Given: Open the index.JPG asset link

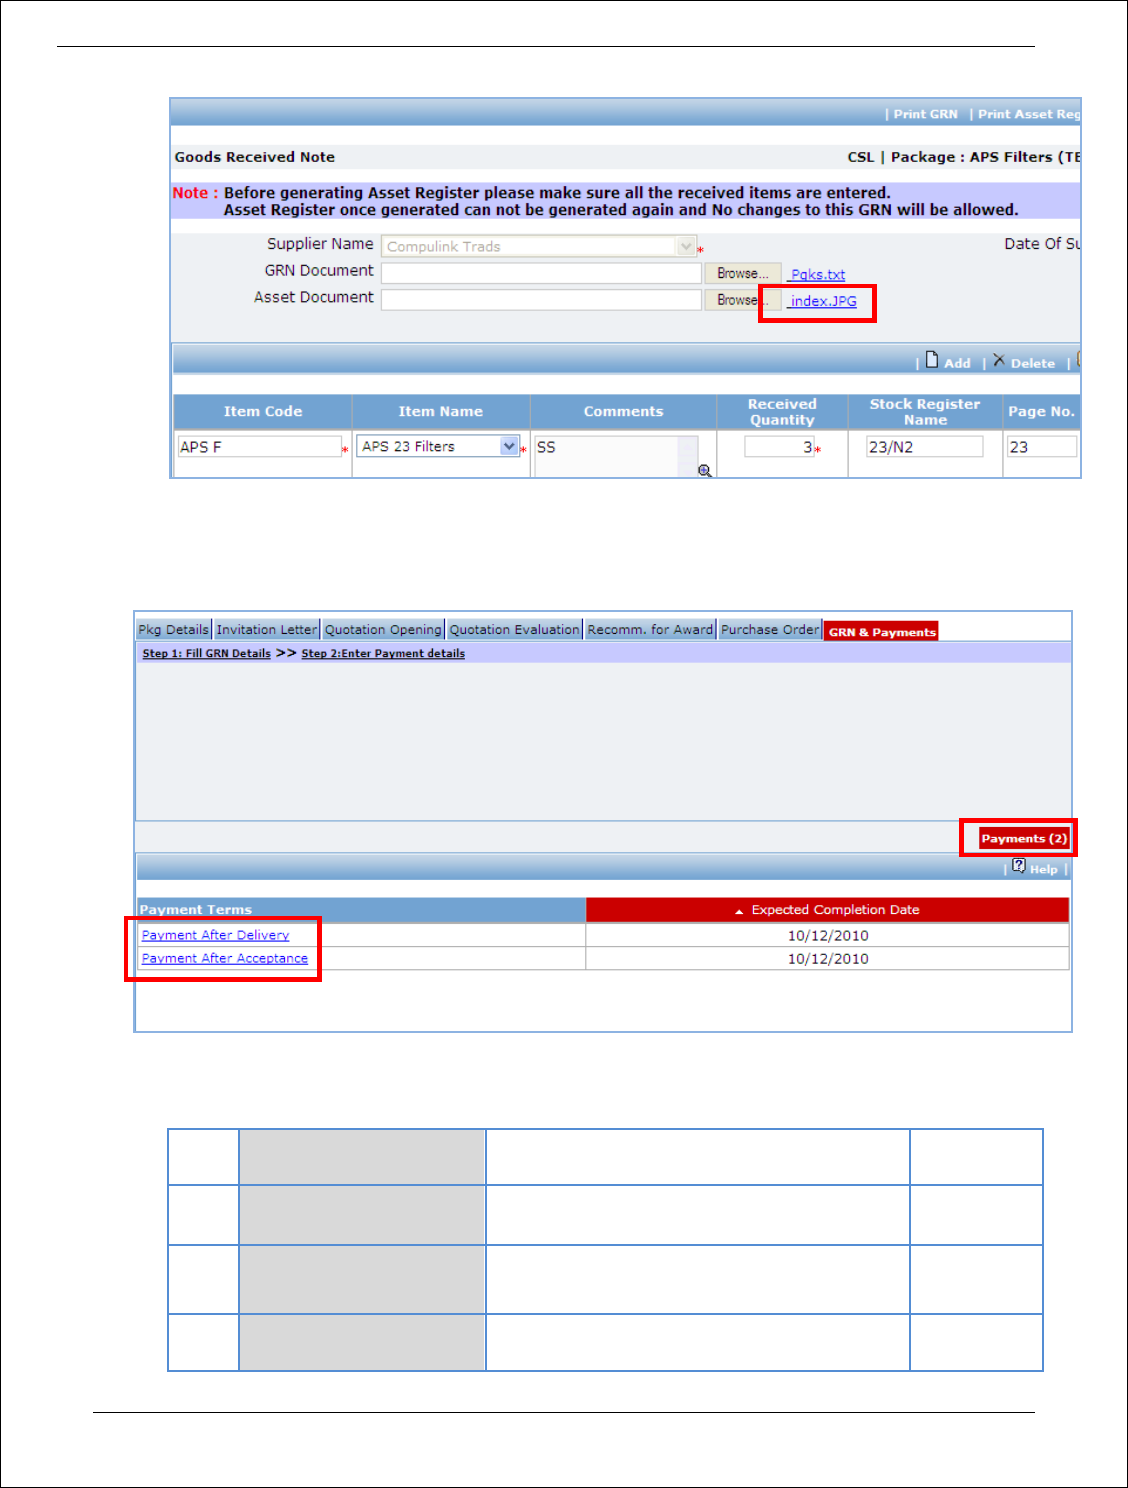Looking at the screenshot, I should [823, 301].
